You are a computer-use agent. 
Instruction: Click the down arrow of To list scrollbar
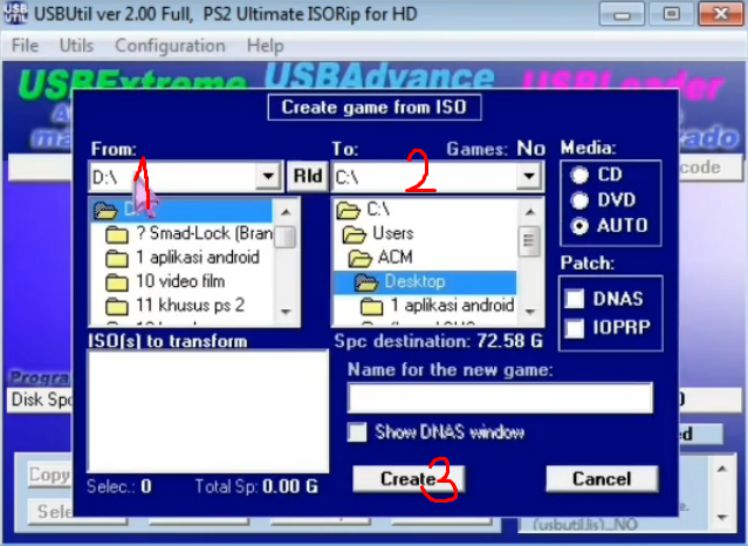[x=530, y=312]
